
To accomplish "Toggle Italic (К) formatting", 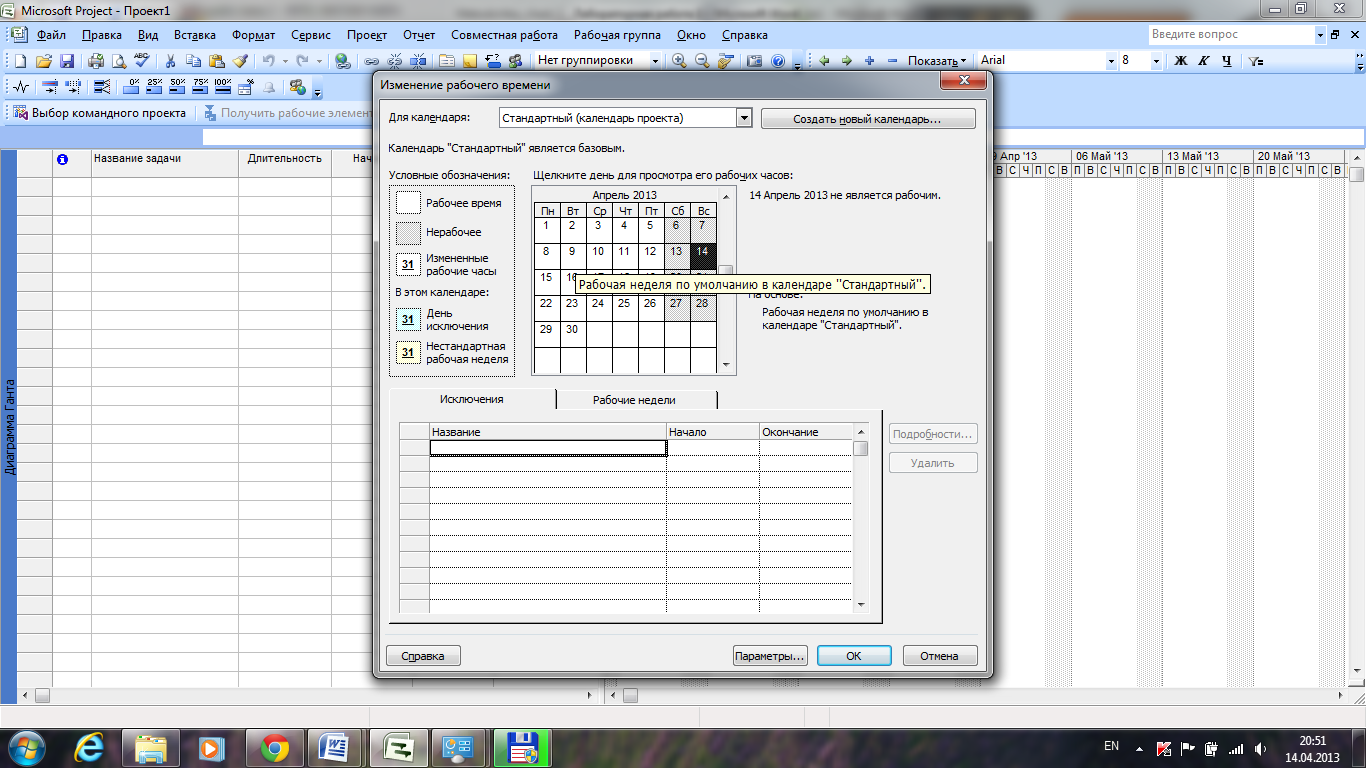I will 1204,61.
